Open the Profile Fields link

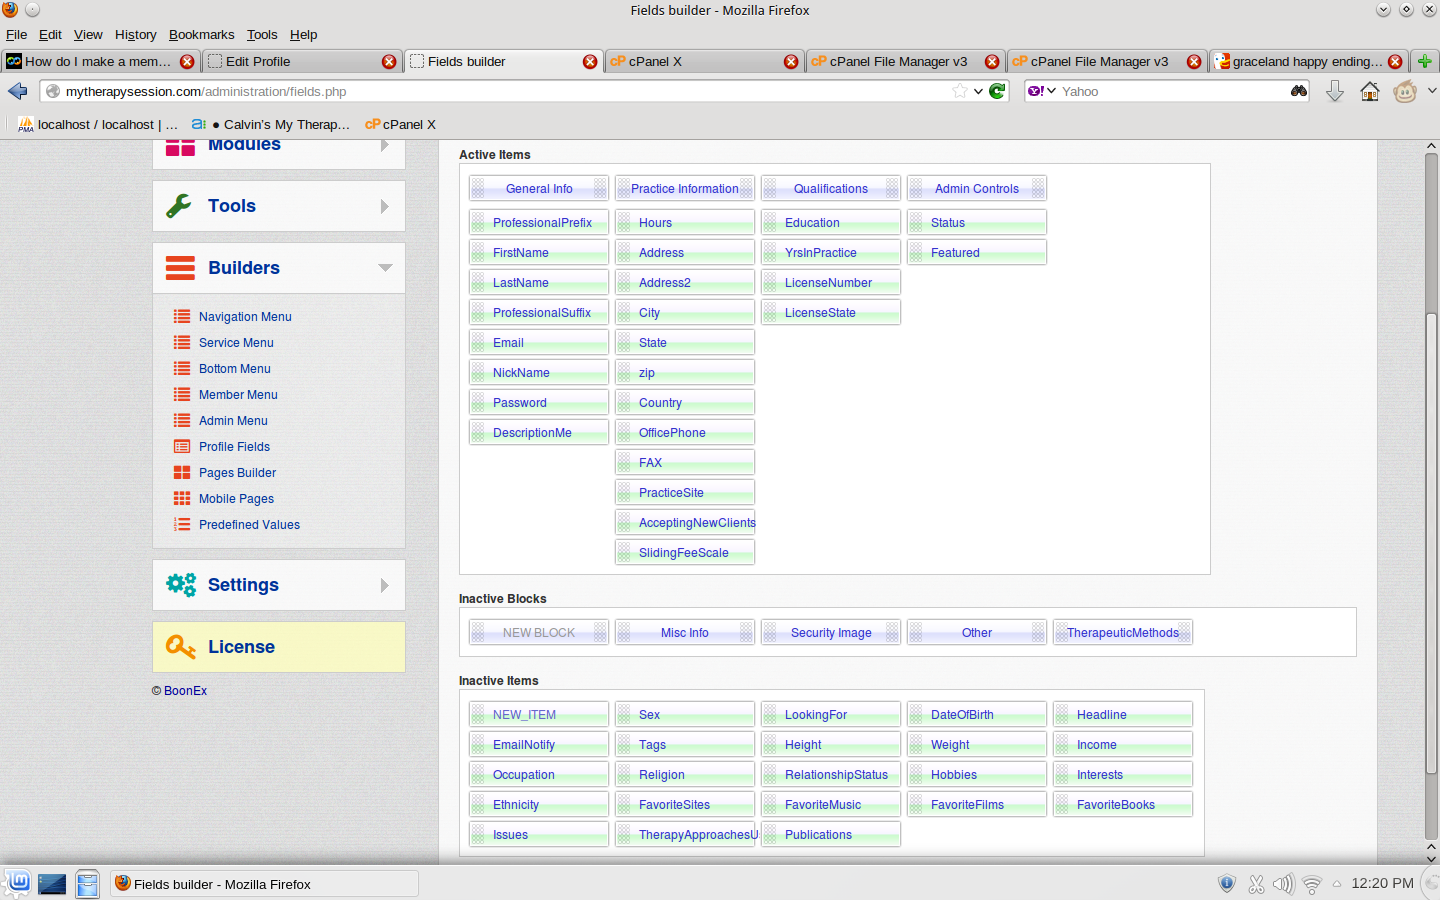click(234, 447)
